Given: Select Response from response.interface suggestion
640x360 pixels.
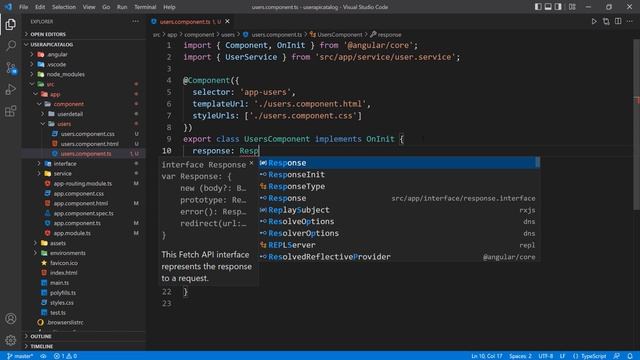Looking at the screenshot, I should pos(399,198).
